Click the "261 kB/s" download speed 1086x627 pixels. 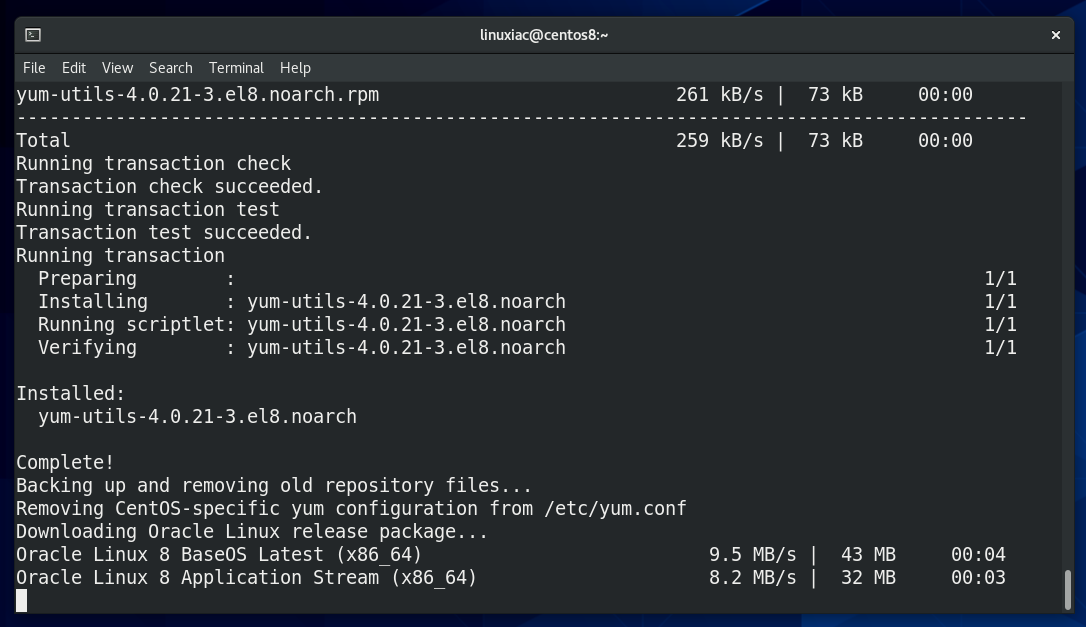tap(720, 95)
